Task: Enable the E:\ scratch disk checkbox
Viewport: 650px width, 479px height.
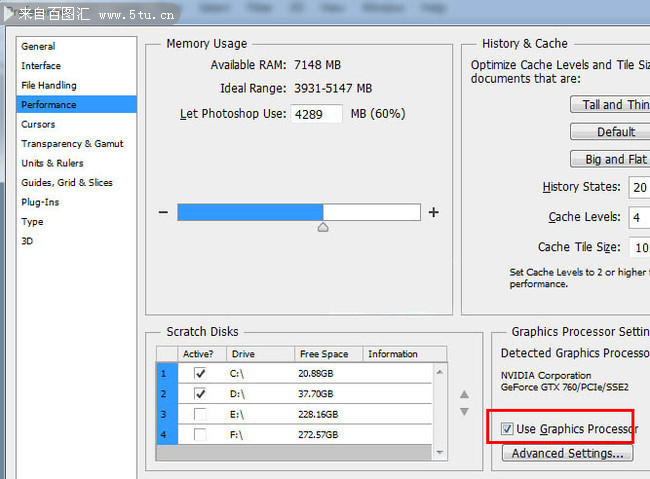Action: click(x=200, y=414)
